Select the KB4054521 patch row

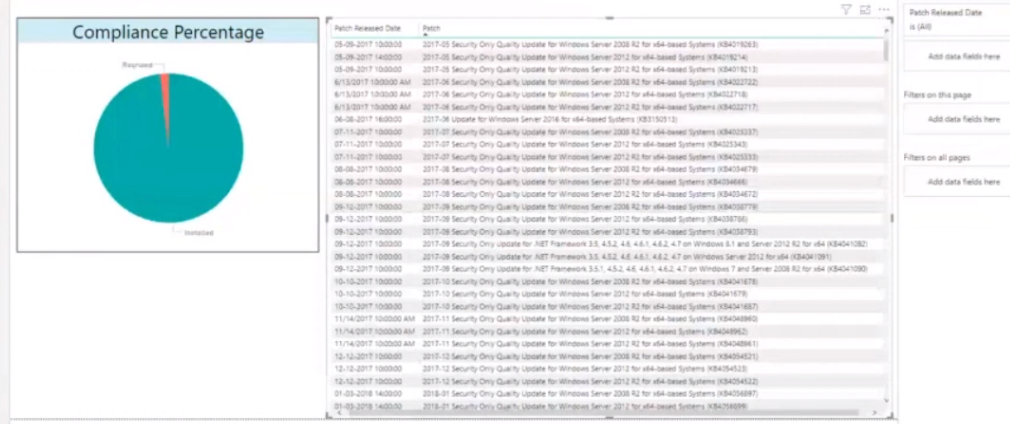608,356
